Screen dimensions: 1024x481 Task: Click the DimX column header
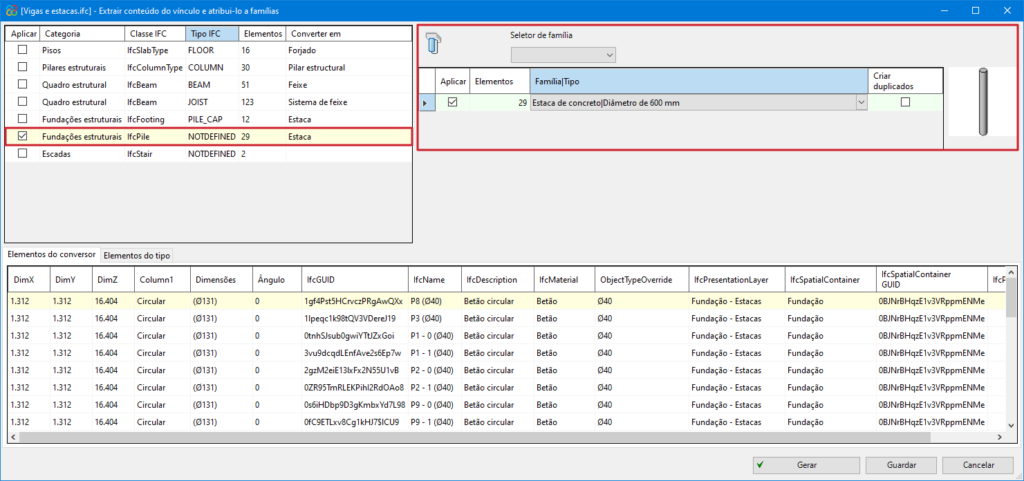click(x=29, y=279)
